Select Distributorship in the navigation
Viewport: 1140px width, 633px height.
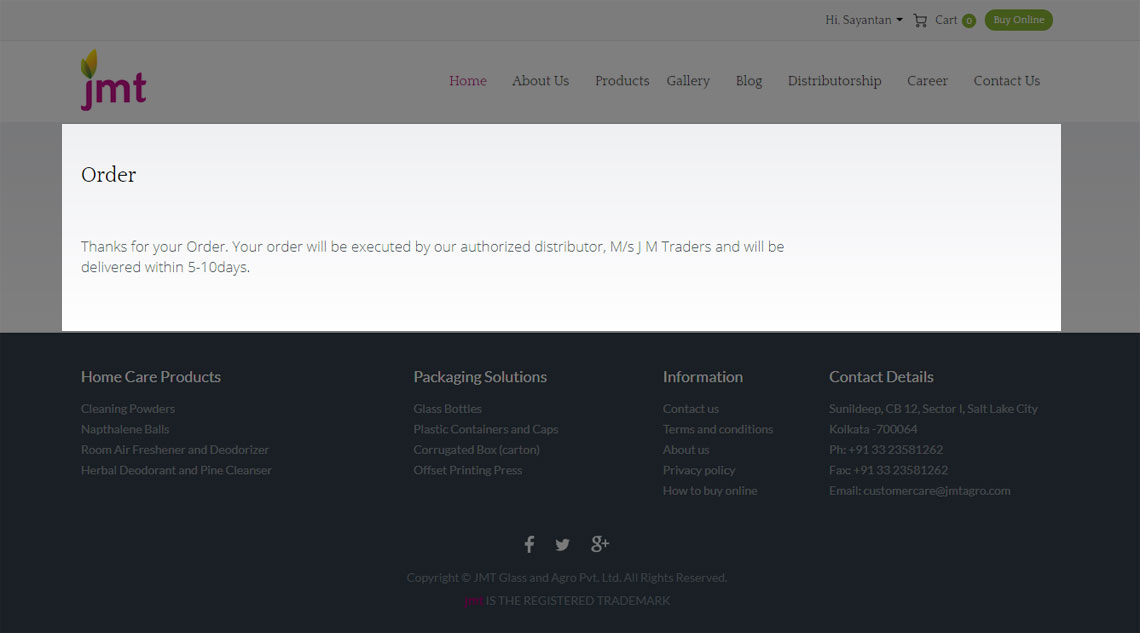(834, 81)
